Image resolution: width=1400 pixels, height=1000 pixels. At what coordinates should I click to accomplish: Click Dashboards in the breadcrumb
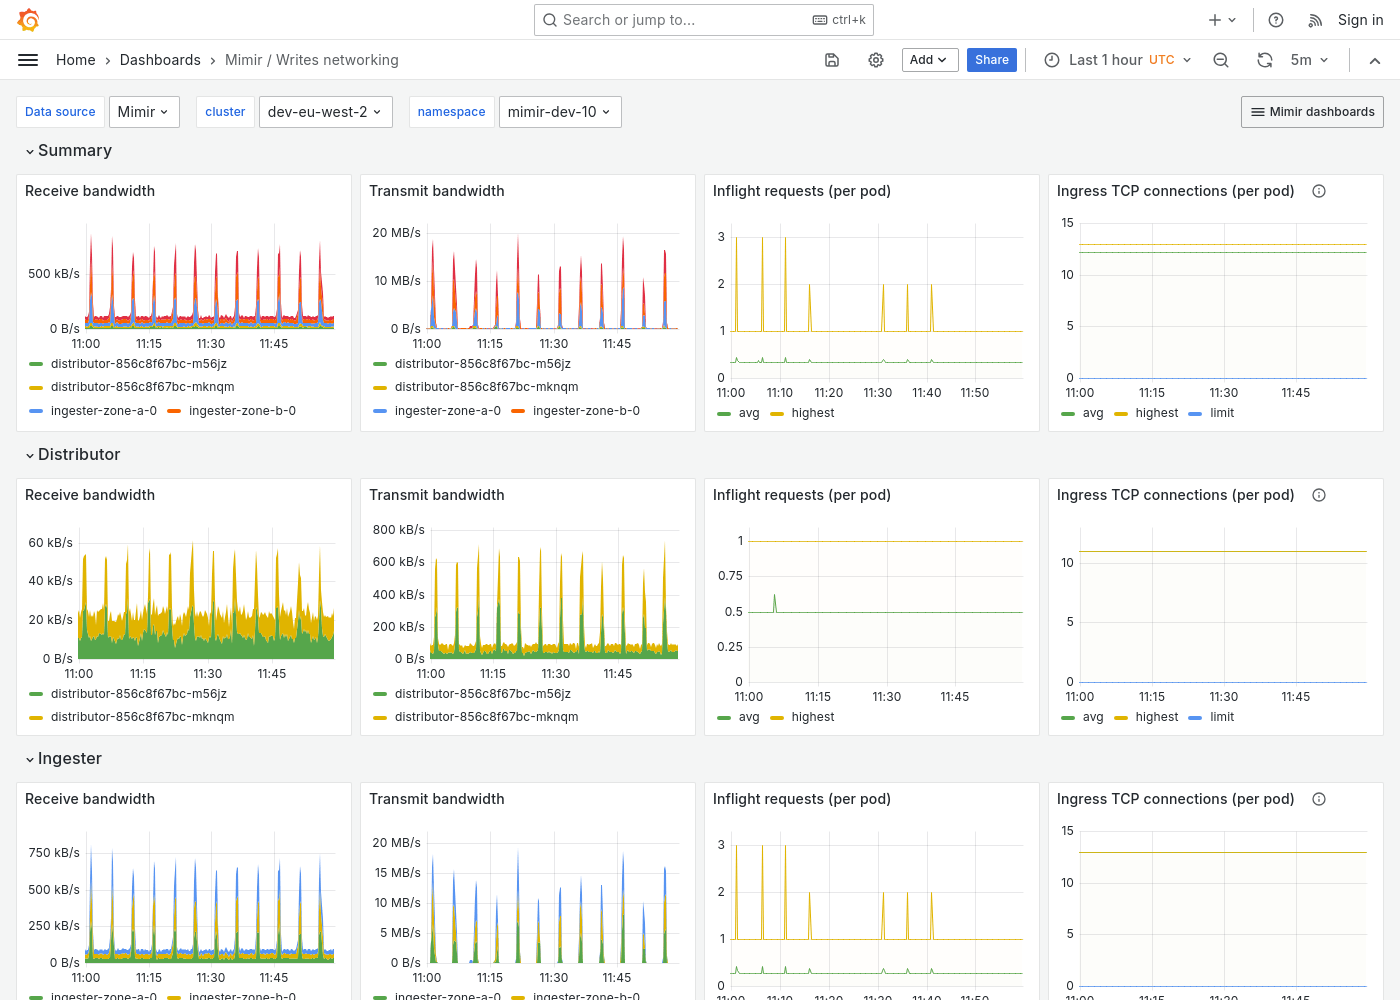160,60
